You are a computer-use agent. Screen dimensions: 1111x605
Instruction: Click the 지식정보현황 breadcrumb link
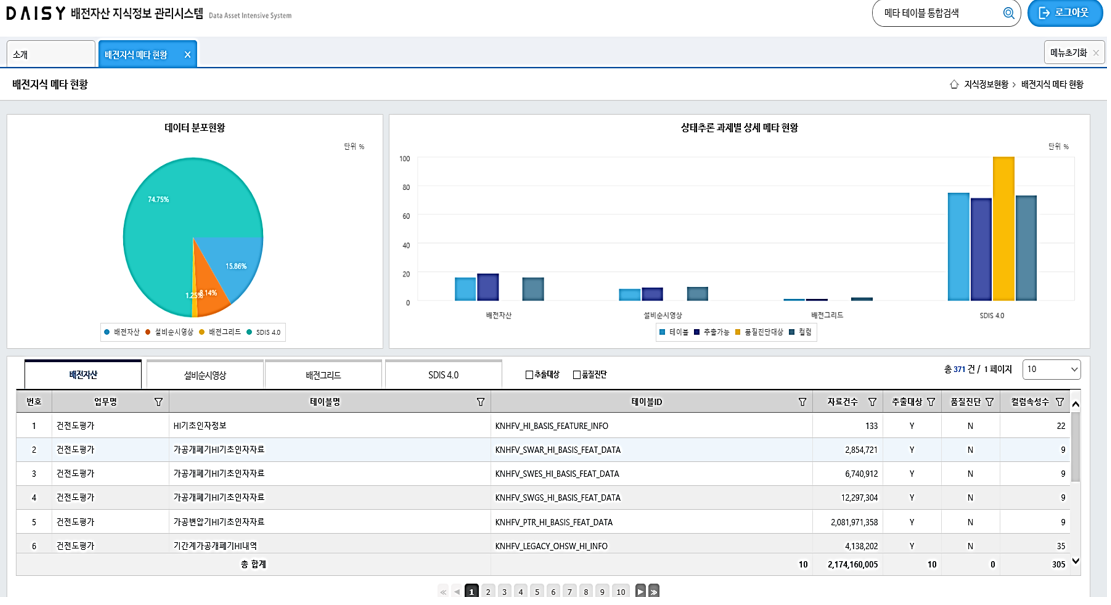(x=986, y=84)
